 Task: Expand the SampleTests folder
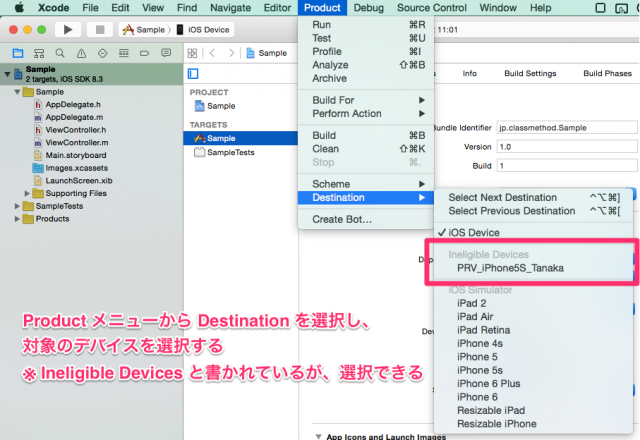tap(17, 206)
